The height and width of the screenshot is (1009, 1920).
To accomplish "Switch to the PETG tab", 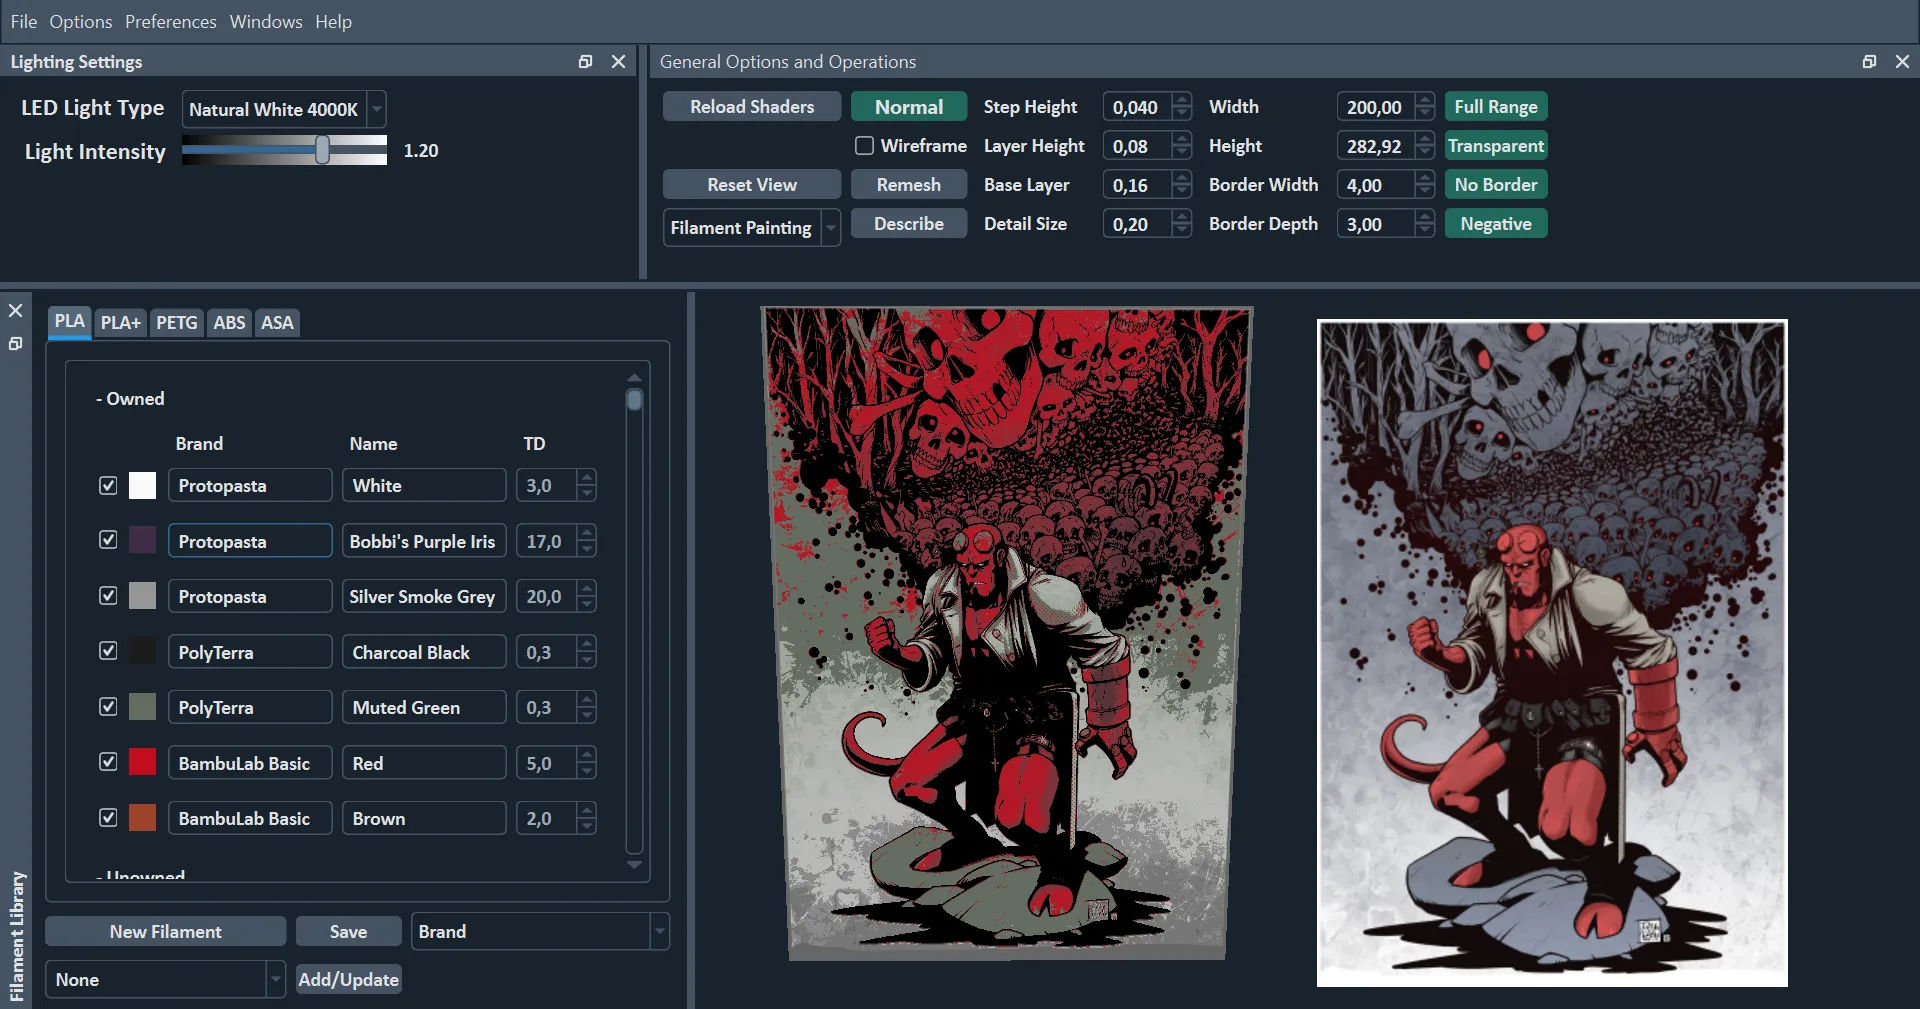I will click(x=177, y=323).
